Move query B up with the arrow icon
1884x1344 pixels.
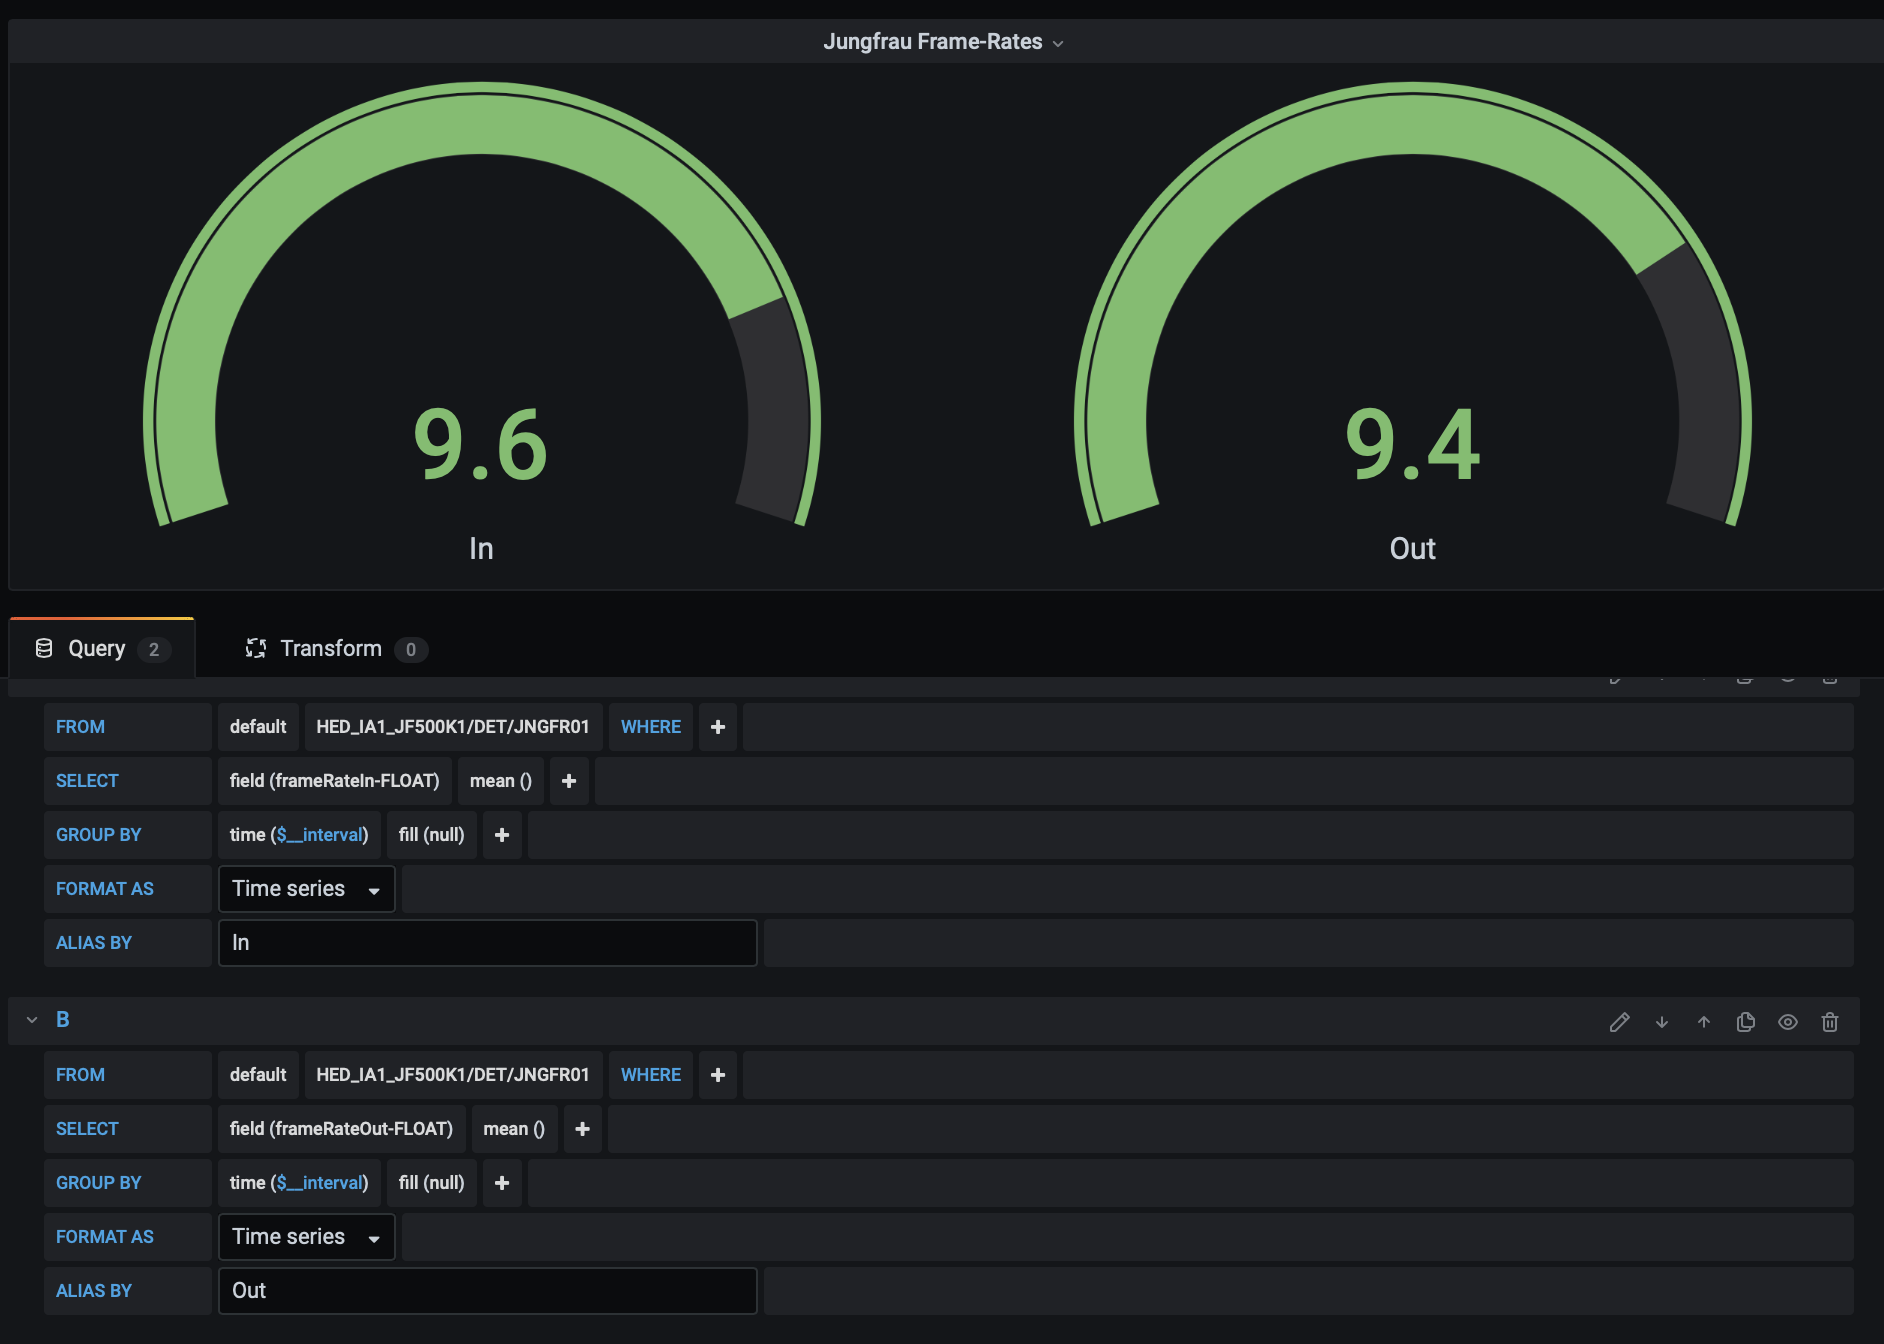click(1704, 1022)
